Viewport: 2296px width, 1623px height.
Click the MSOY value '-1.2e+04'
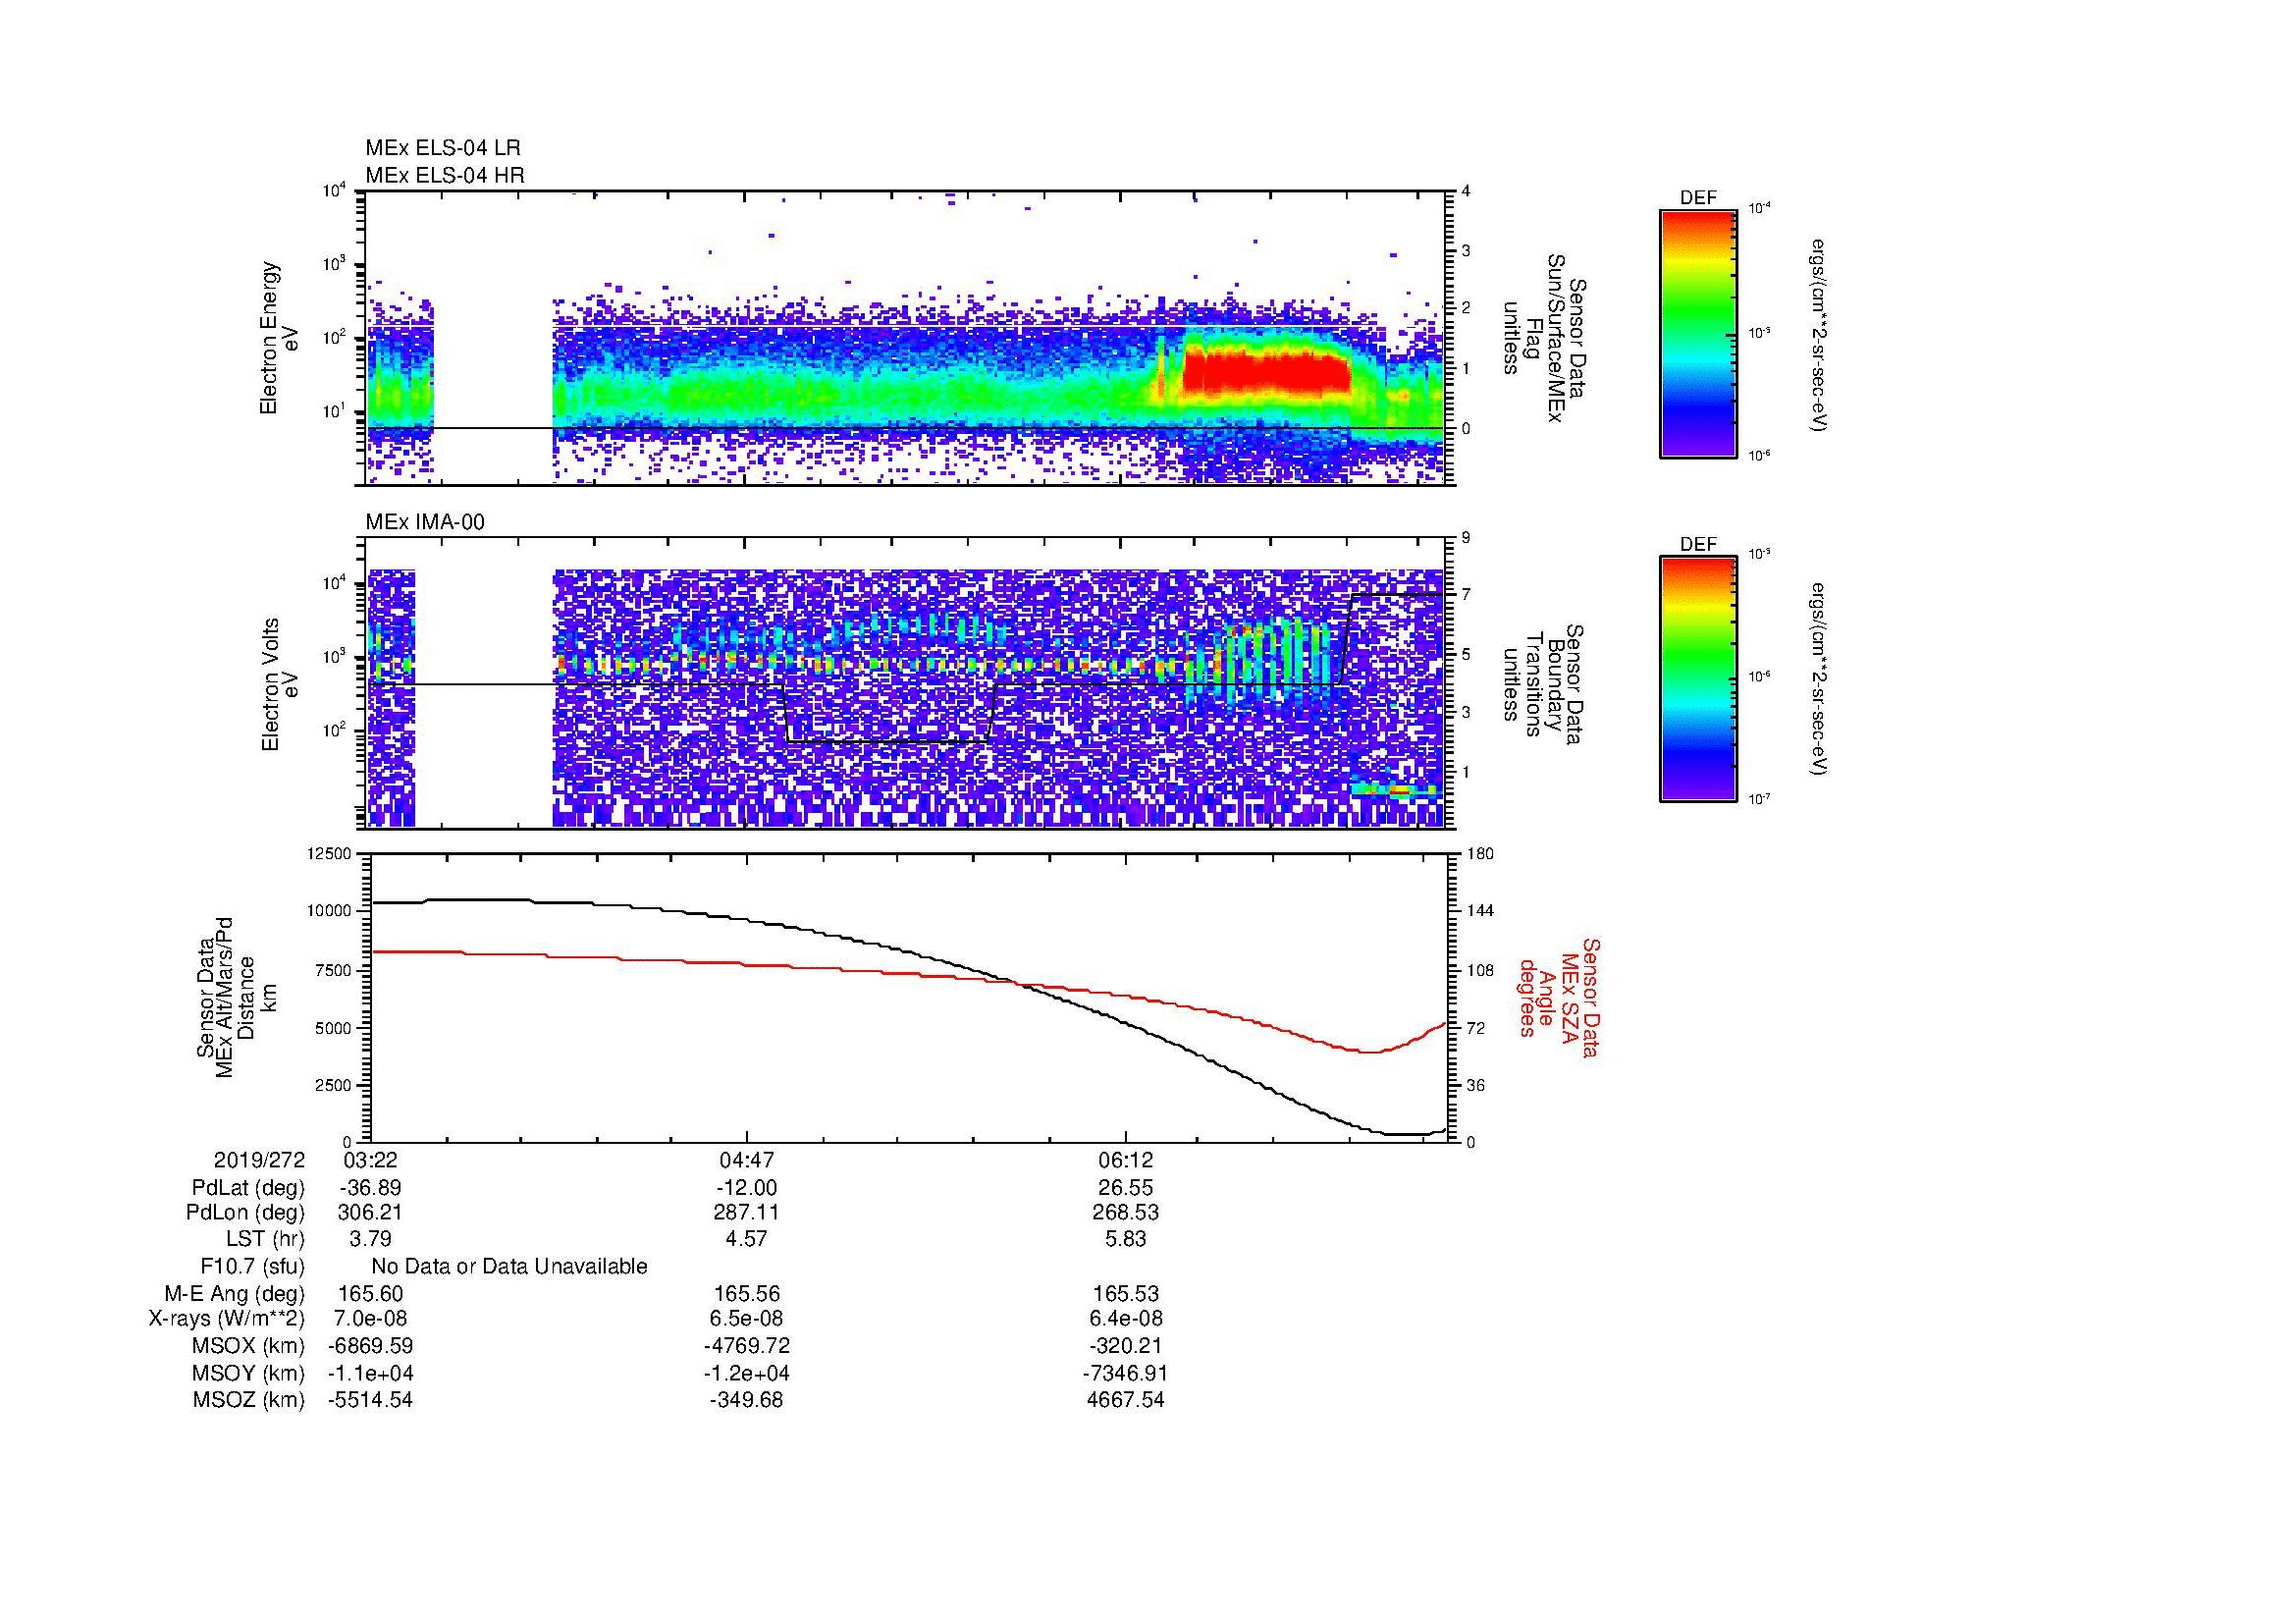pyautogui.click(x=746, y=1373)
